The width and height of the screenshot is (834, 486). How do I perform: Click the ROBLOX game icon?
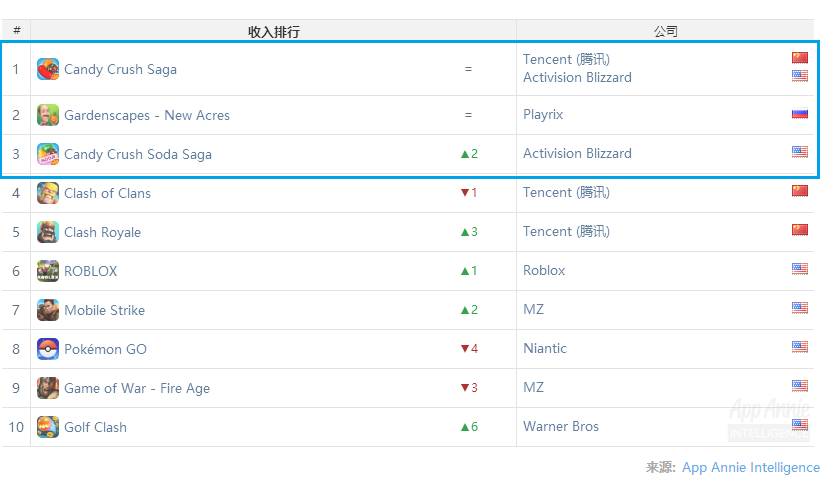point(48,271)
